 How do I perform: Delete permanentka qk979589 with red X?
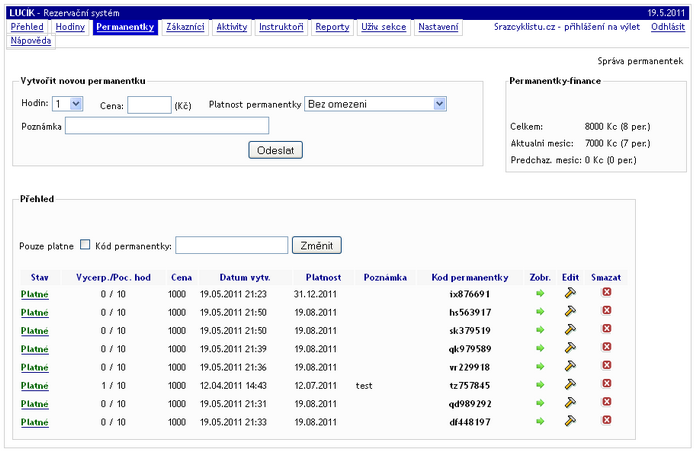click(x=606, y=347)
